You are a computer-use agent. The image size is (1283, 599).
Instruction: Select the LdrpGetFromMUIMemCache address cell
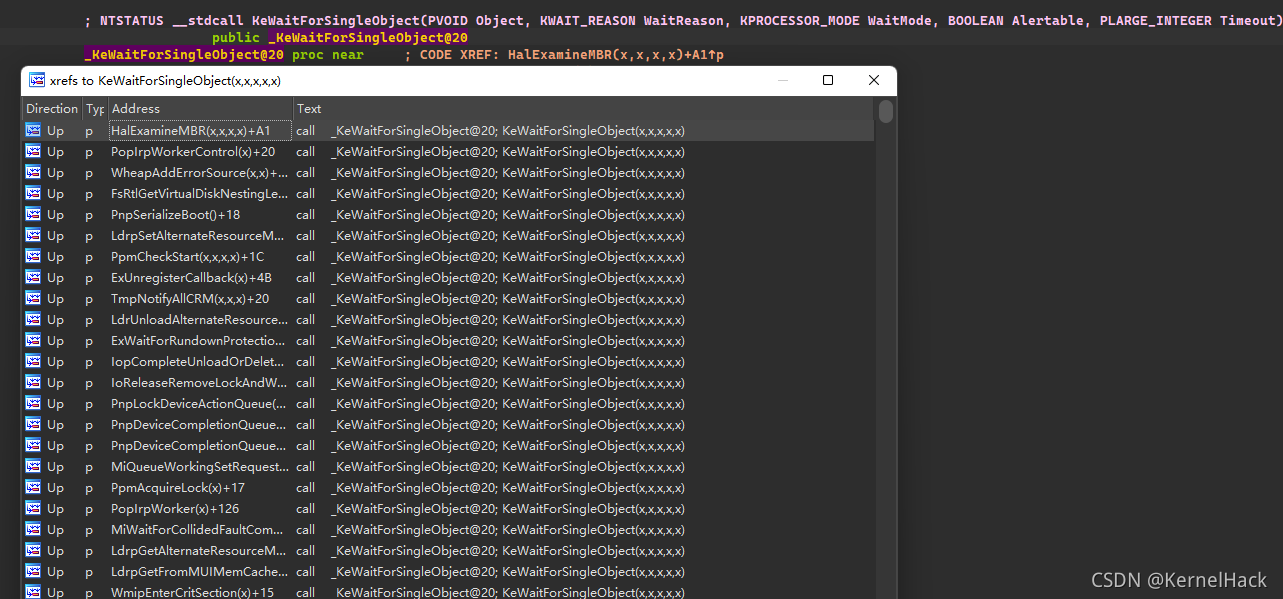click(199, 571)
